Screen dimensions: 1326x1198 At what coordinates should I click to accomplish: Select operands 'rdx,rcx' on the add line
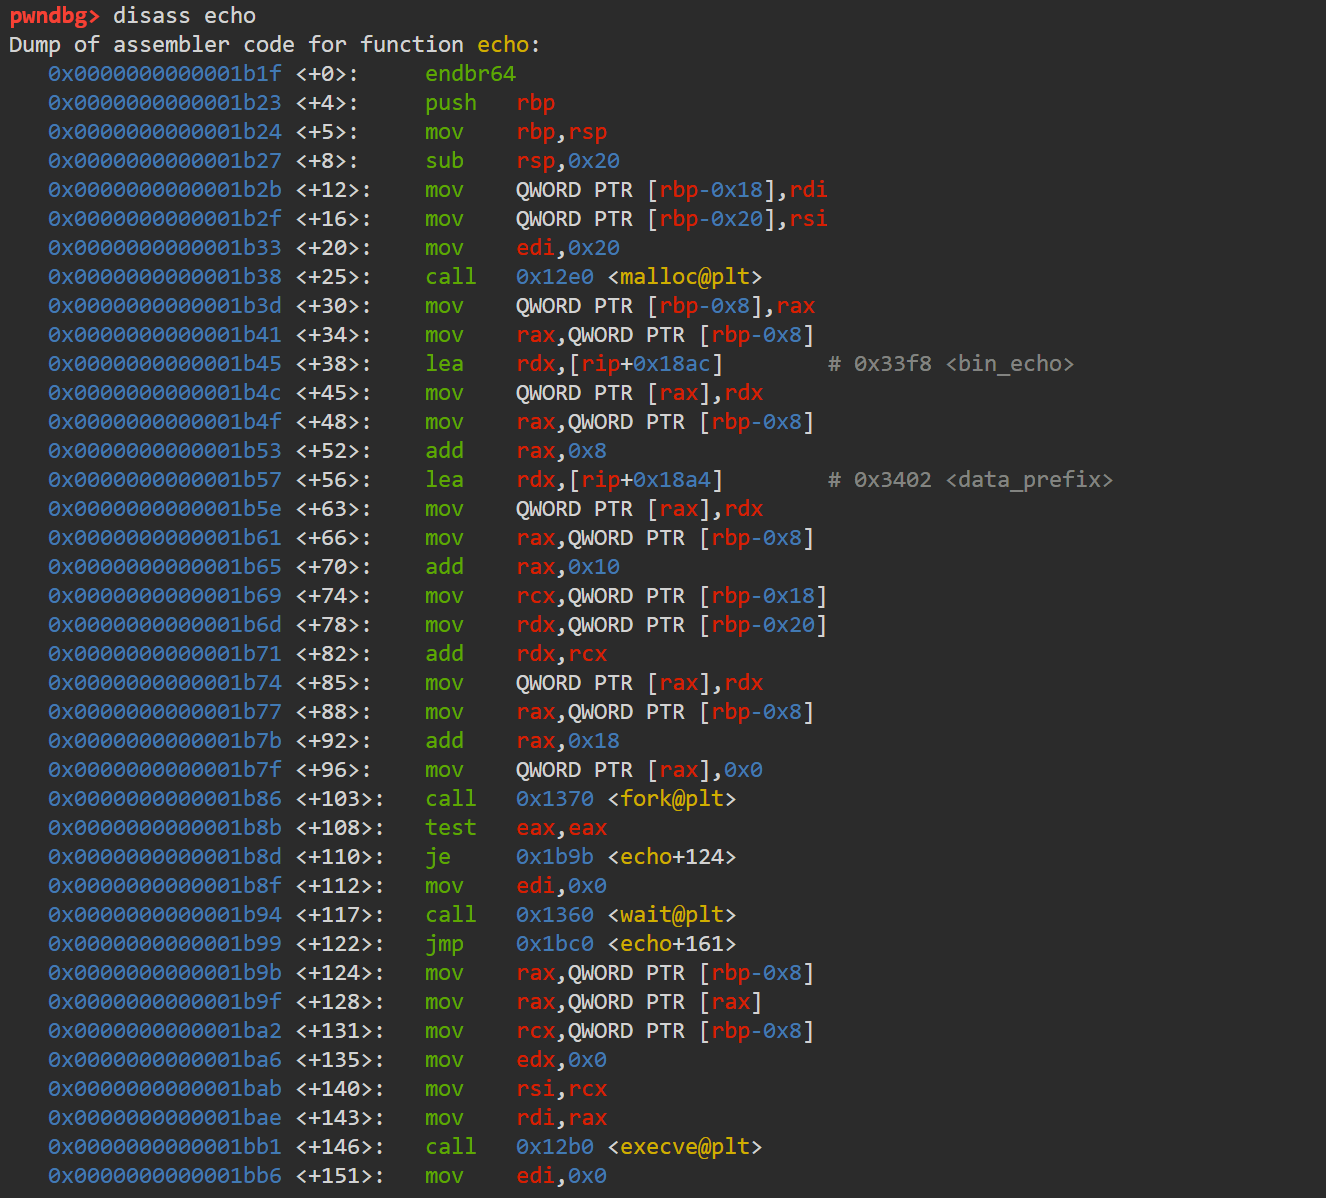pyautogui.click(x=562, y=654)
